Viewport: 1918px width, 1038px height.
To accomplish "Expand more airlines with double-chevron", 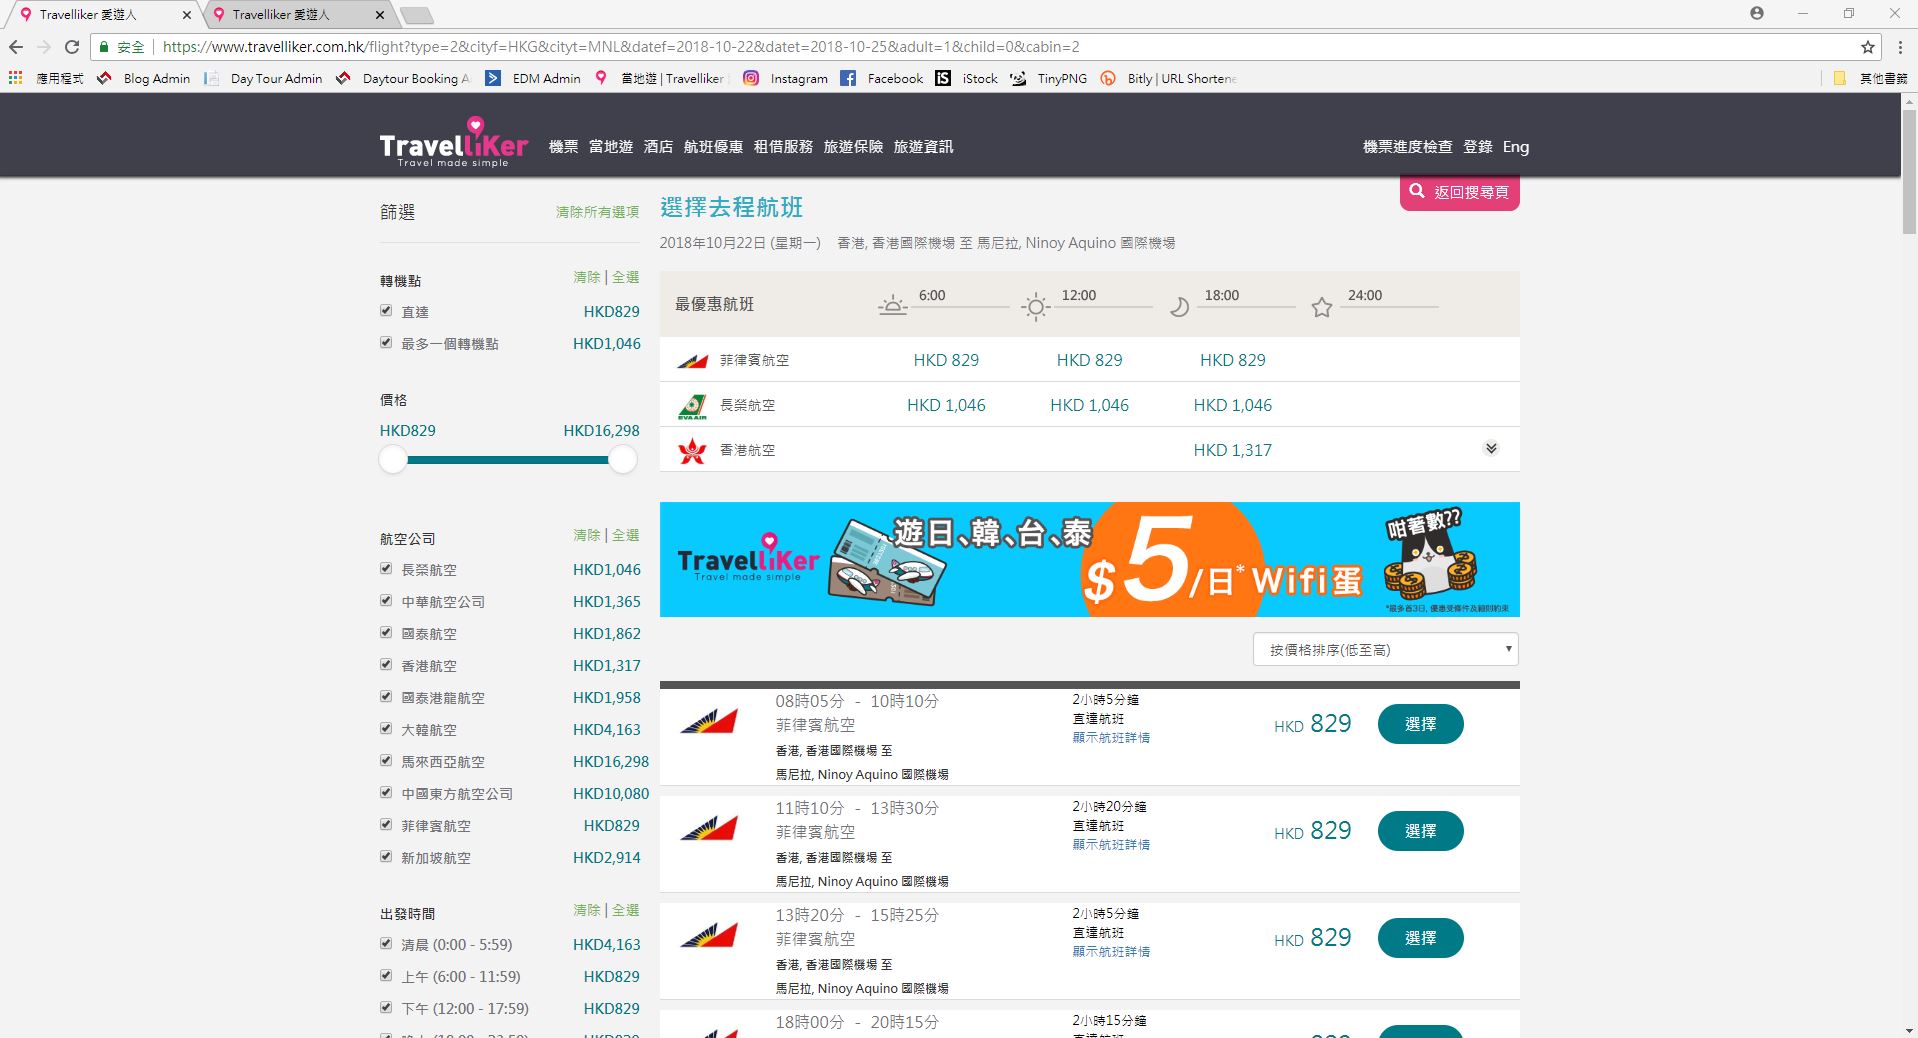I will (1491, 448).
